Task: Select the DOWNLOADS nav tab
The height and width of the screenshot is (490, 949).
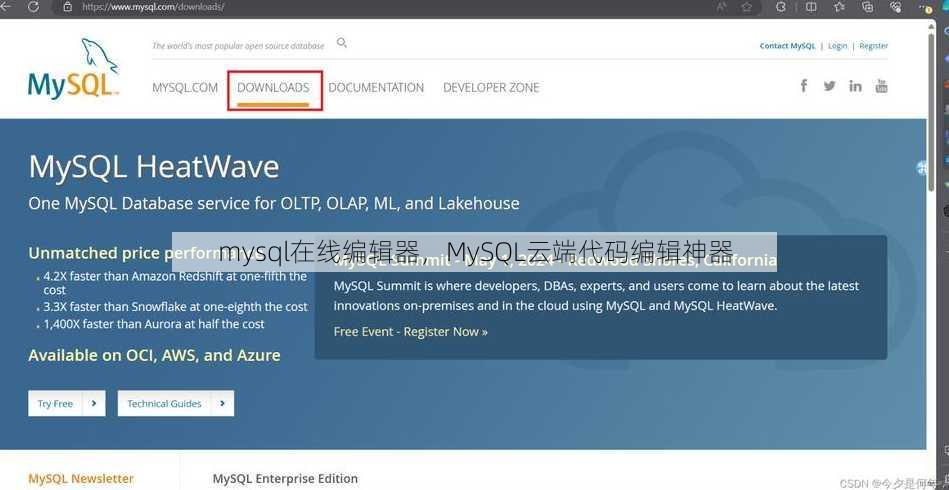Action: tap(273, 88)
